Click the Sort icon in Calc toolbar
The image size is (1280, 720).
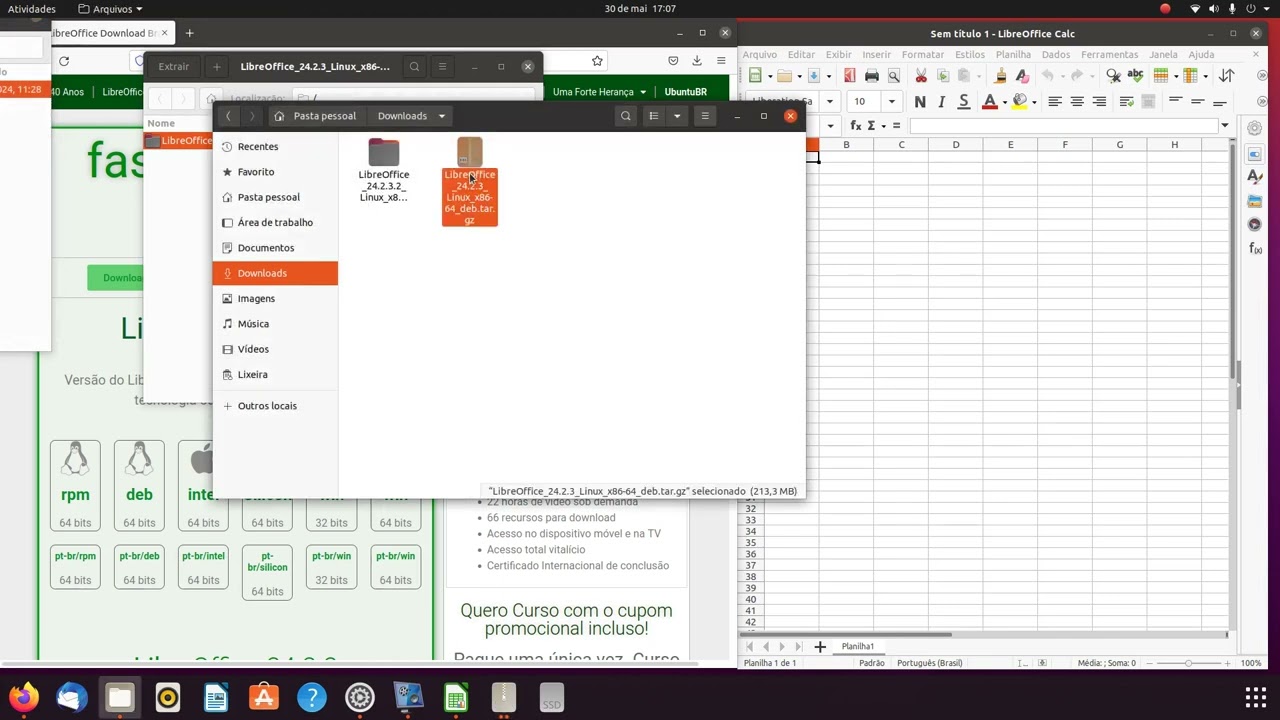pyautogui.click(x=1226, y=75)
